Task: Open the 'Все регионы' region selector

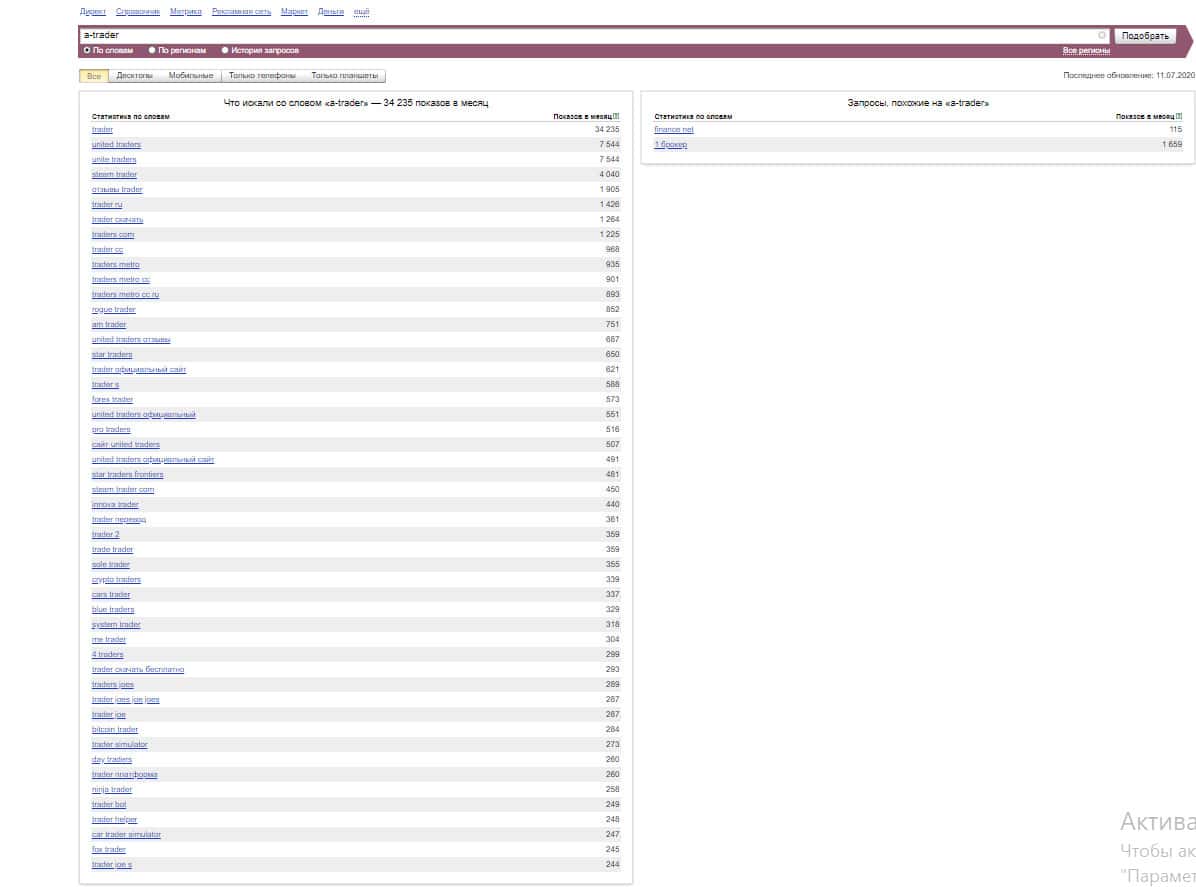Action: click(1086, 50)
